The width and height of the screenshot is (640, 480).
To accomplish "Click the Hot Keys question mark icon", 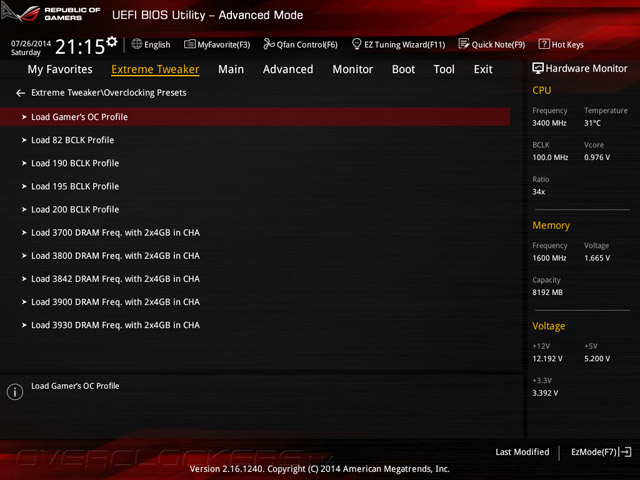I will [544, 44].
